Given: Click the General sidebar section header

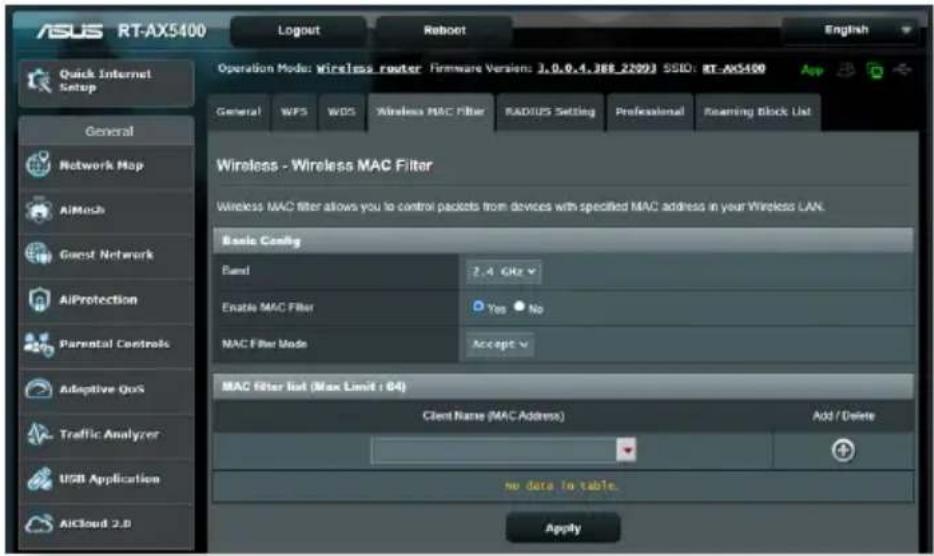Looking at the screenshot, I should click(108, 131).
